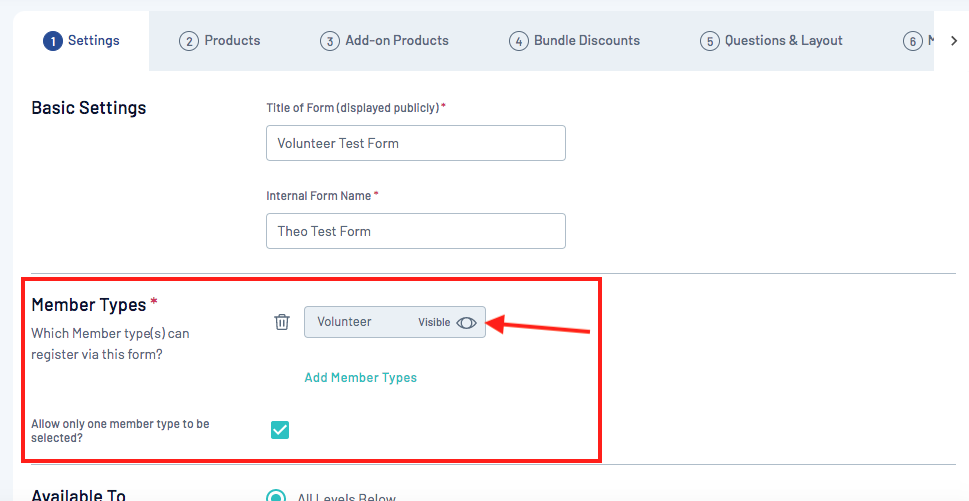The image size is (969, 501).
Task: Open the Bundle Discounts tab
Action: coord(574,41)
